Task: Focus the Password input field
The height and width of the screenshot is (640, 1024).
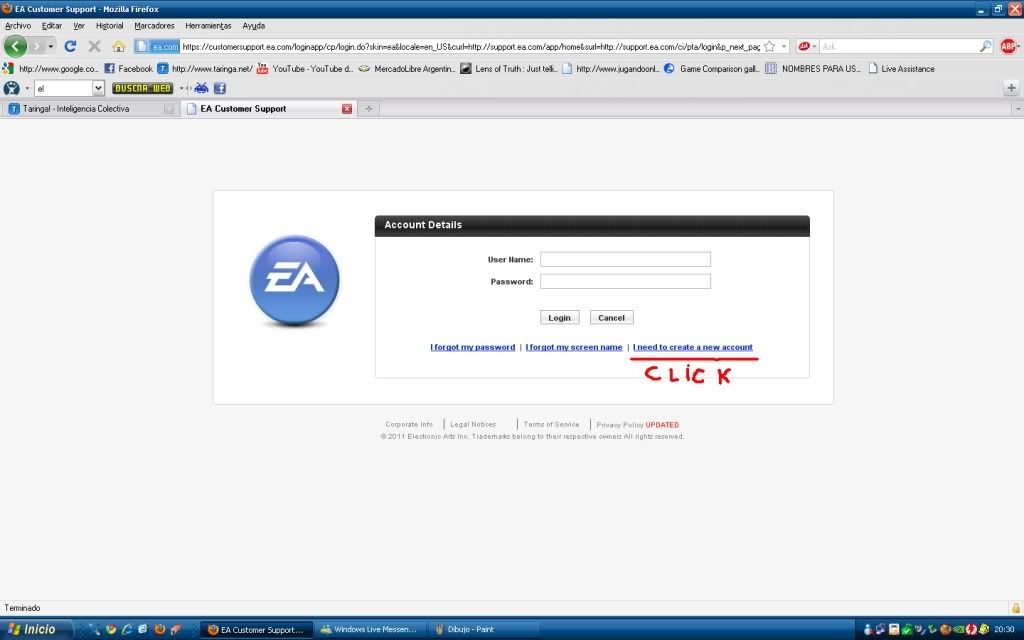Action: [625, 281]
